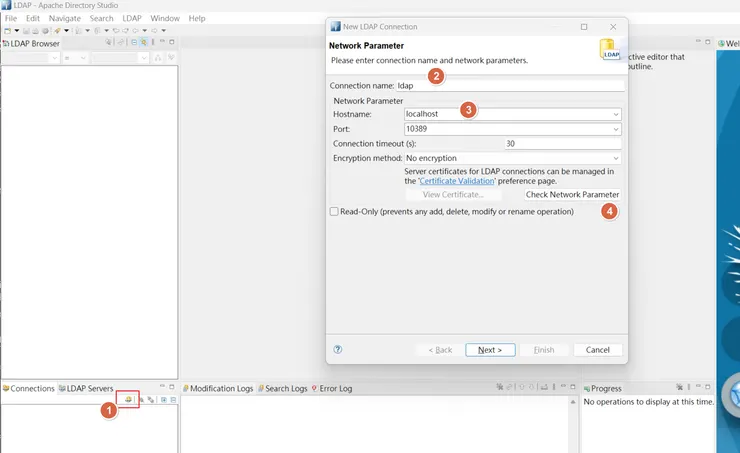The image size is (740, 453).
Task: Open the View Menu of Modification Logs panel
Action: [x=554, y=387]
